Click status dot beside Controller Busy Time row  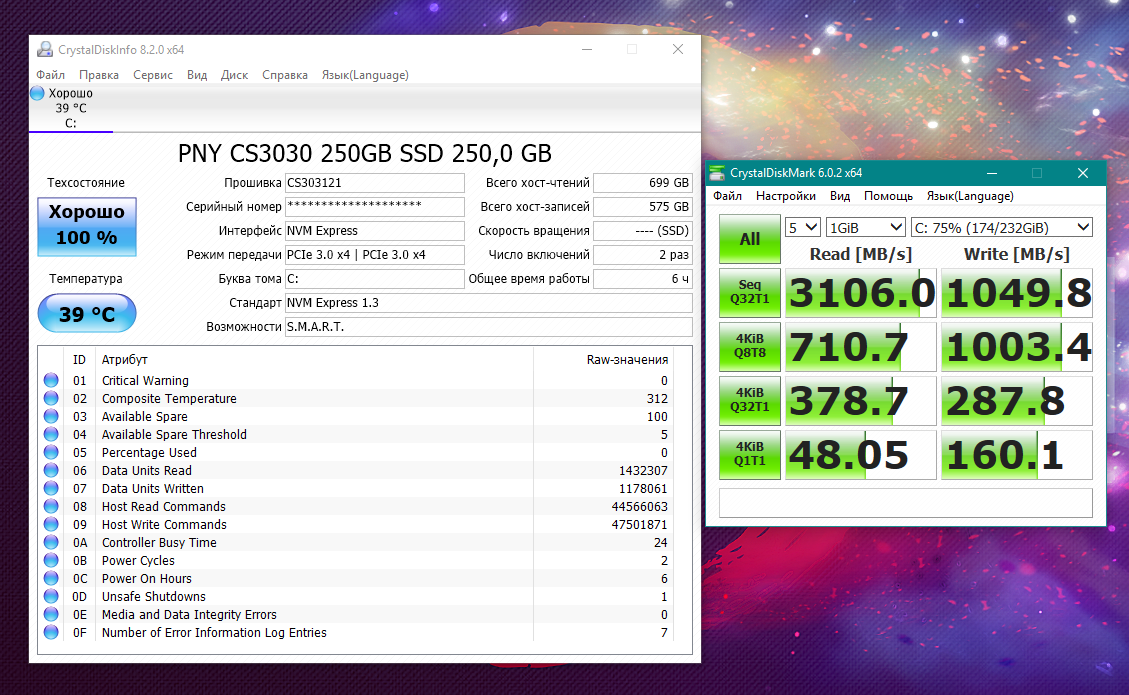51,542
